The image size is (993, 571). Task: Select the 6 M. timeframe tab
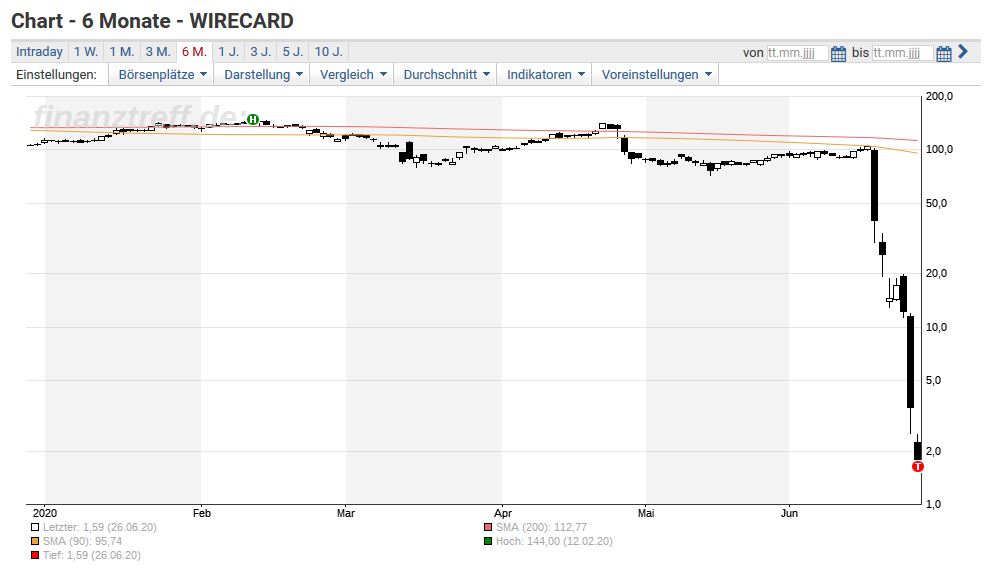(x=194, y=52)
